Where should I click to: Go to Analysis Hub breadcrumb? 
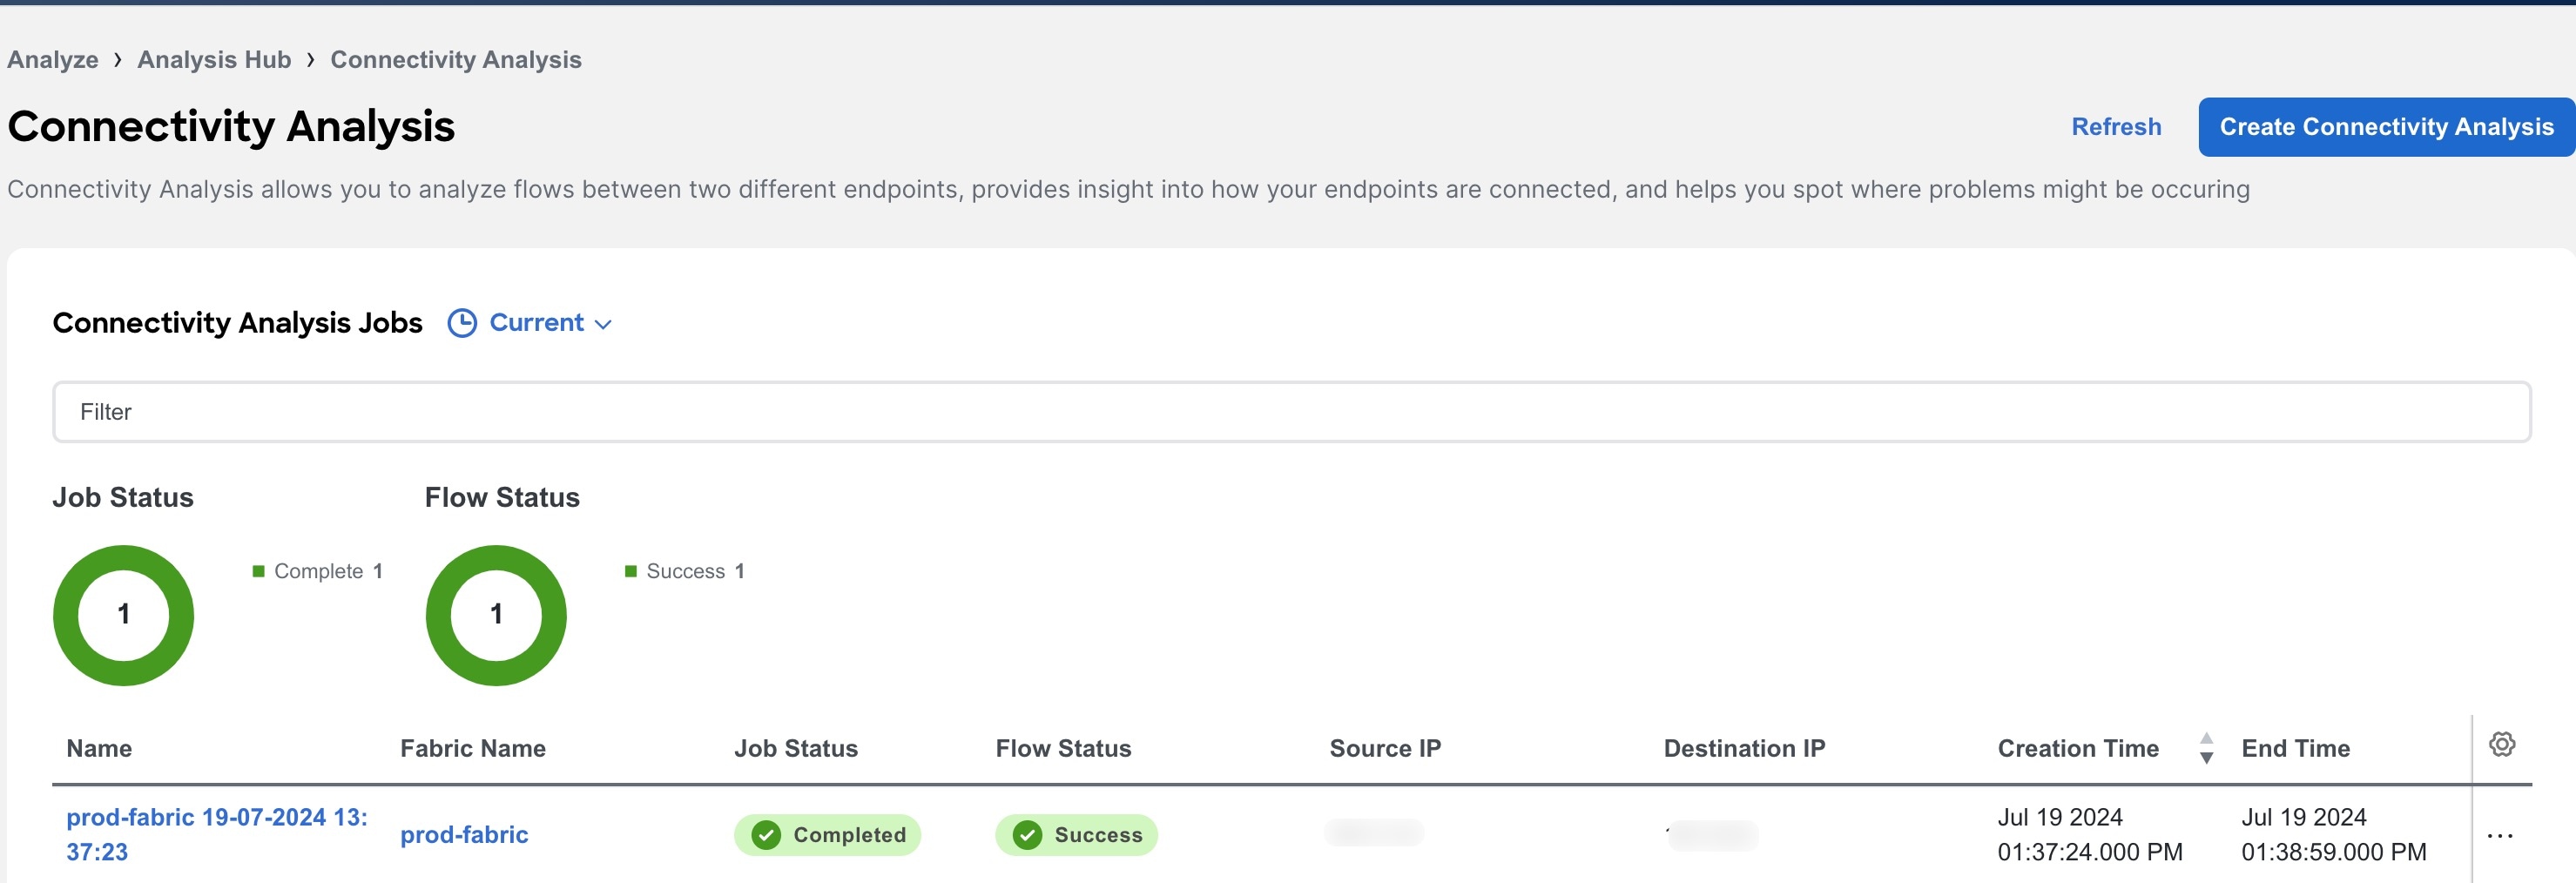pyautogui.click(x=214, y=60)
